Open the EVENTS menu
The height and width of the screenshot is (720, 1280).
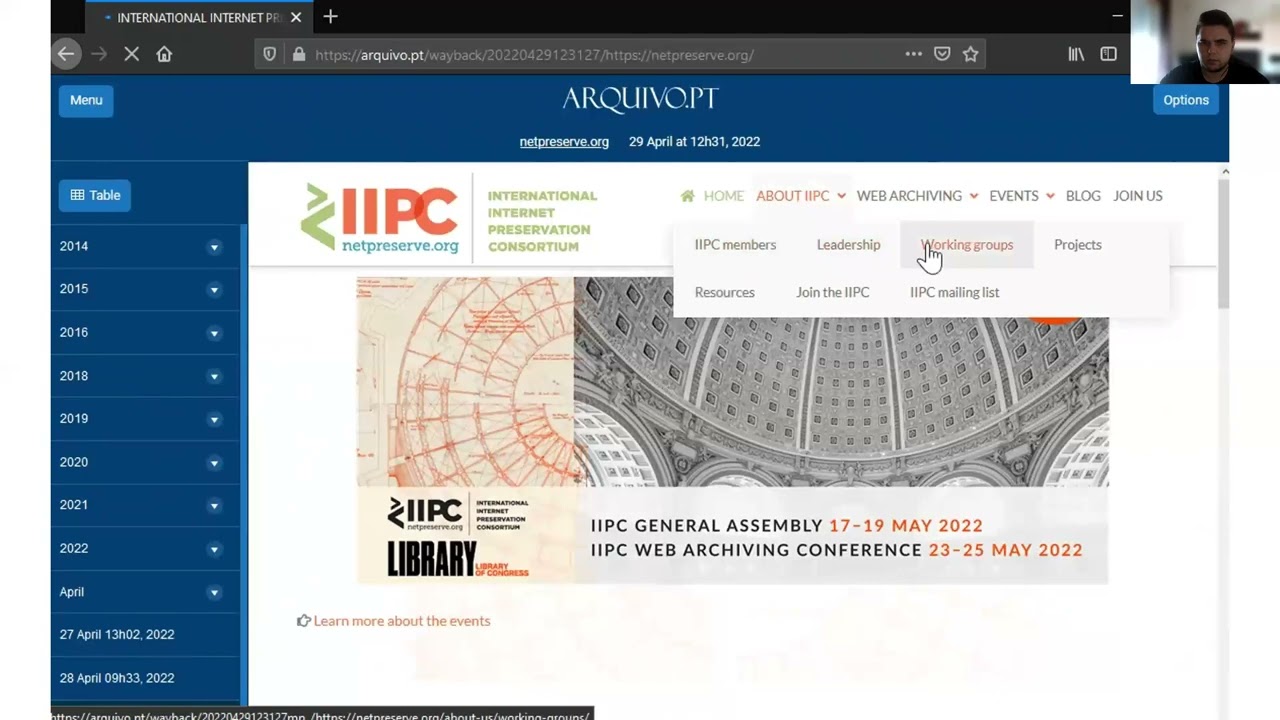(x=1022, y=196)
